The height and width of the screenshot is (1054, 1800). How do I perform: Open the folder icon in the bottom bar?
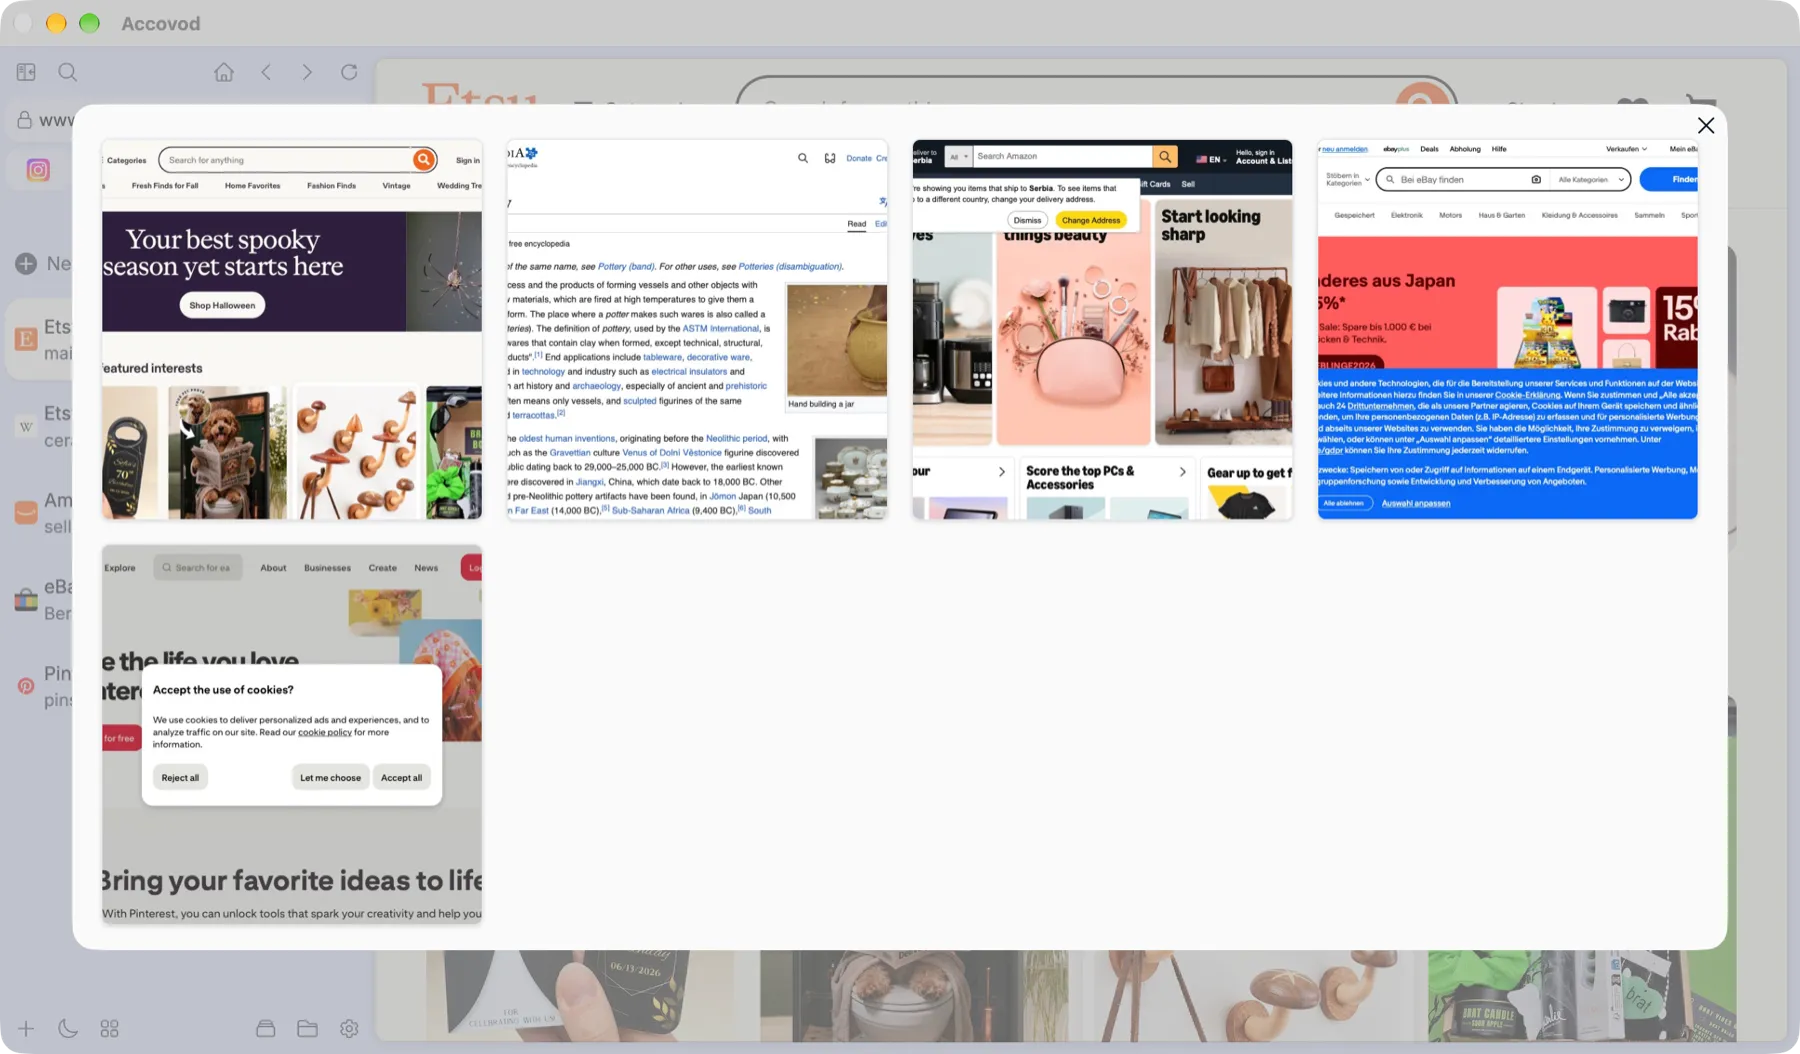point(307,1028)
